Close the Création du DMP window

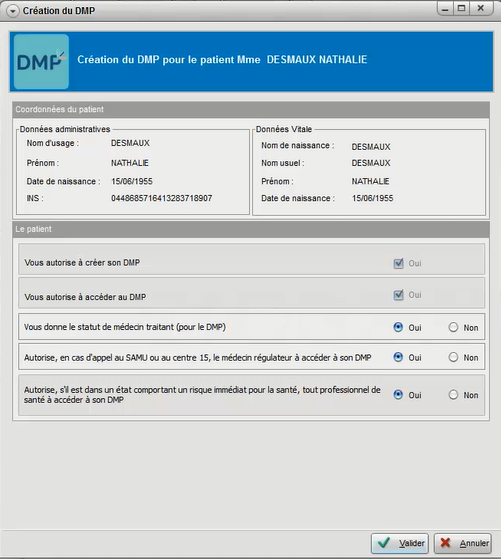[481, 9]
